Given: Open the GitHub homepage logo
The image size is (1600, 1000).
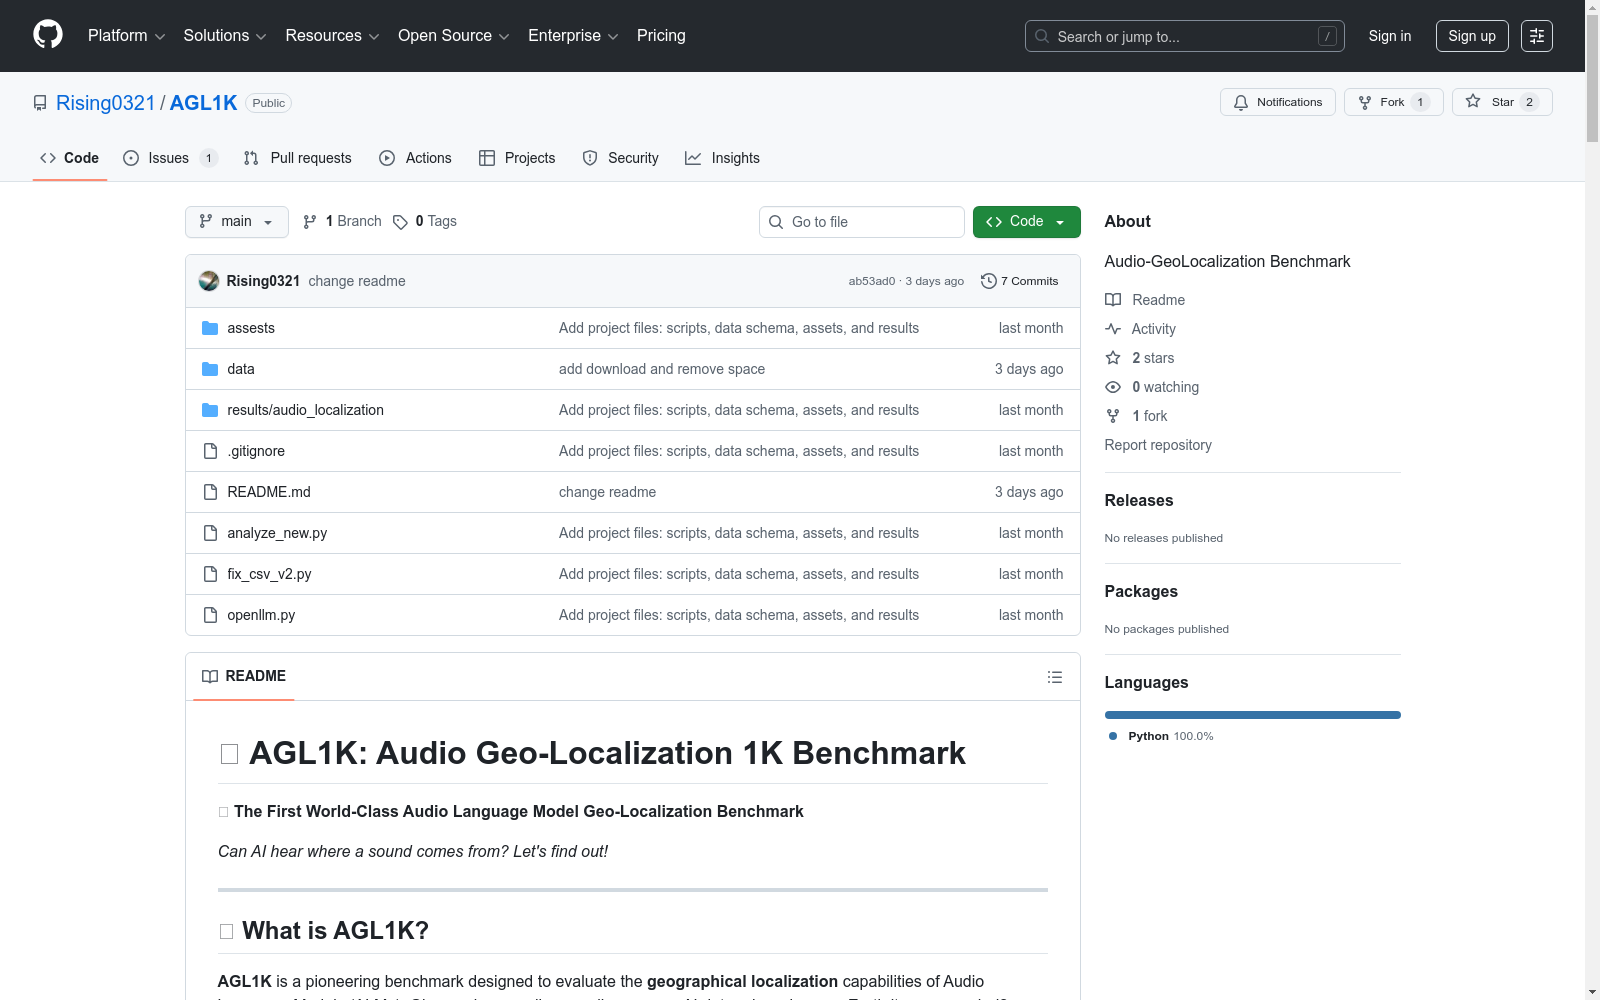Looking at the screenshot, I should pyautogui.click(x=48, y=35).
